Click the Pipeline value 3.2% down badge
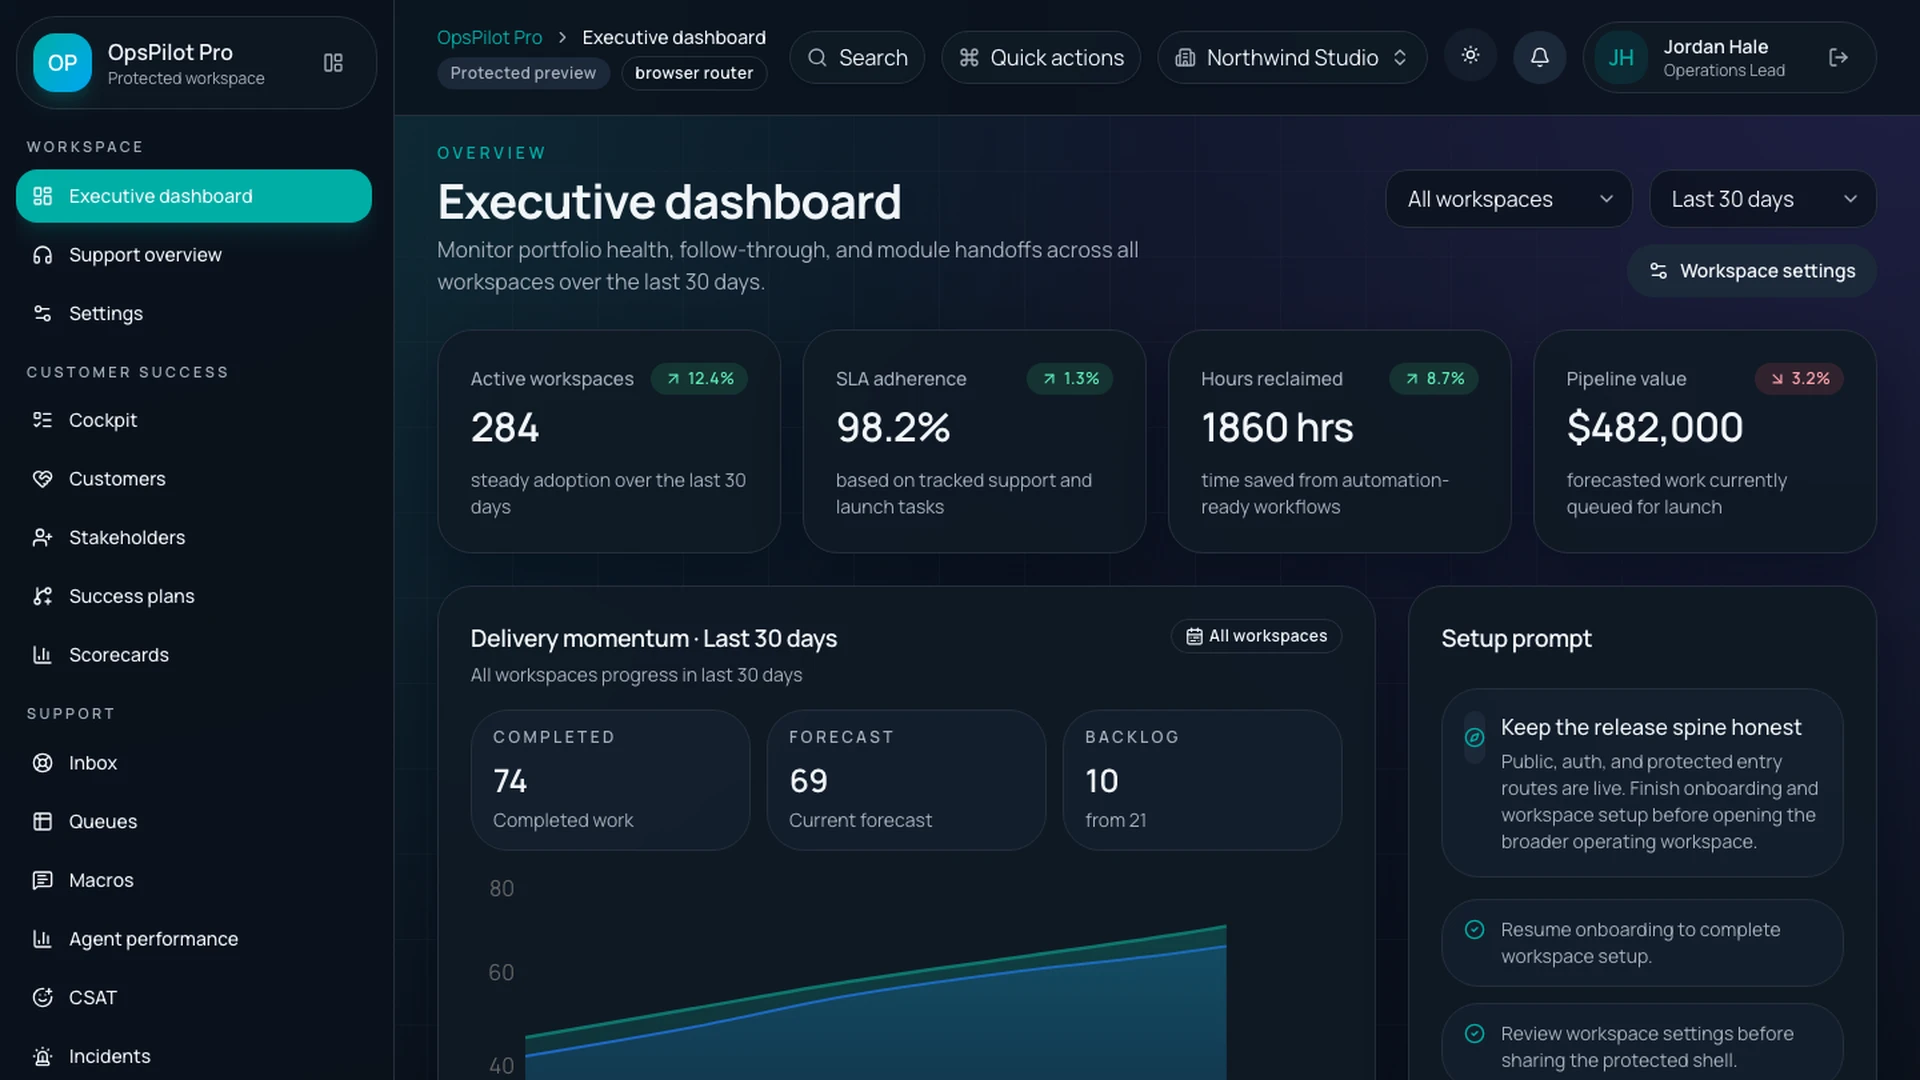Image resolution: width=1920 pixels, height=1080 pixels. (x=1799, y=379)
